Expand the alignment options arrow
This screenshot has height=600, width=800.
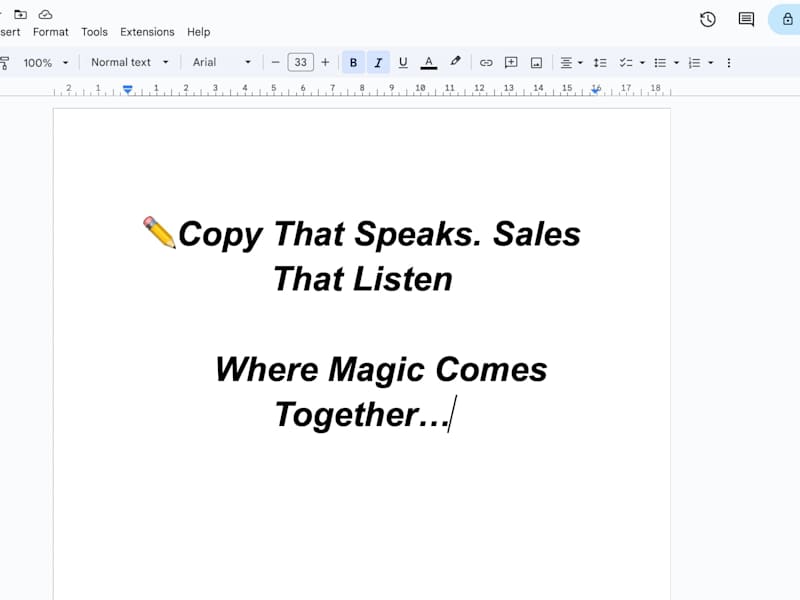click(580, 63)
